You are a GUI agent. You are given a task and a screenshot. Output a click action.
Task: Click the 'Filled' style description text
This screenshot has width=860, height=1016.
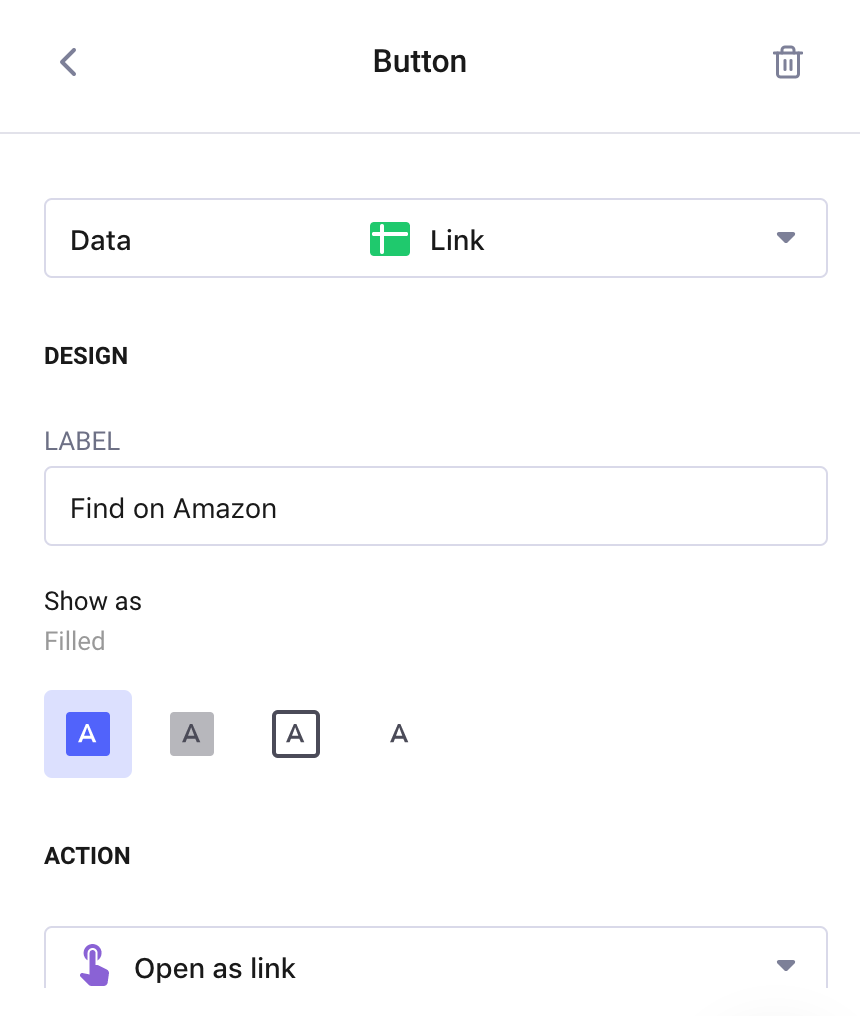[75, 641]
